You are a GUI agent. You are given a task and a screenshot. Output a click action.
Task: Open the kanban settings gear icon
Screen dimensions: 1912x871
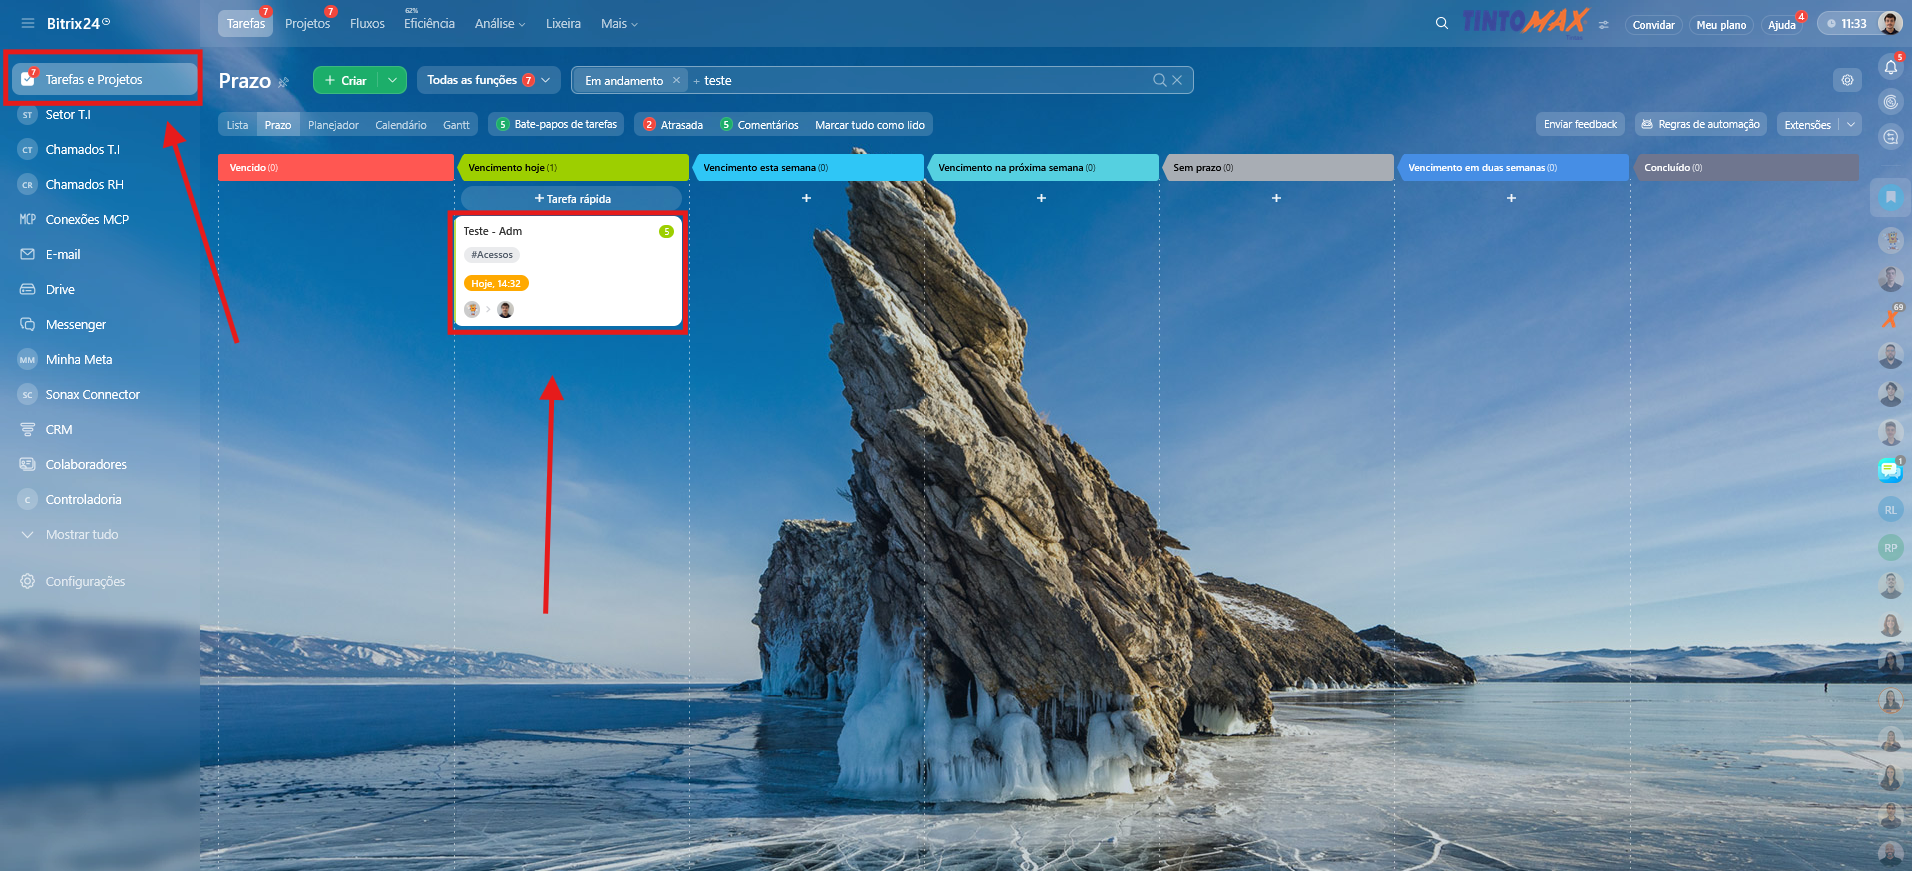(1847, 80)
